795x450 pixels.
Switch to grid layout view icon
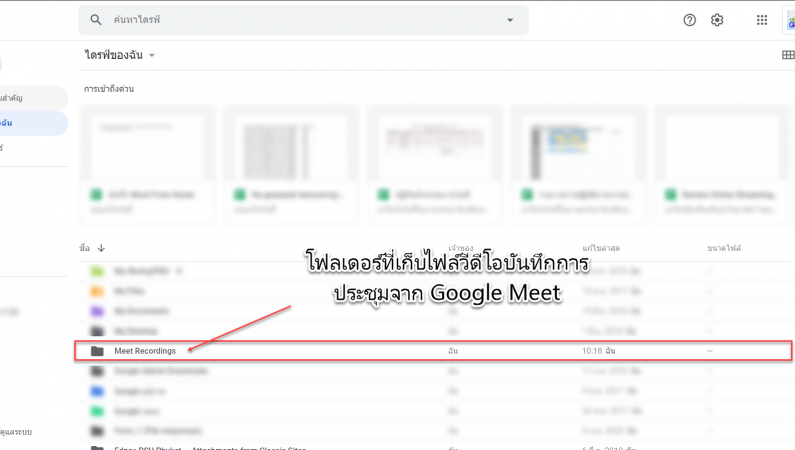pos(788,55)
